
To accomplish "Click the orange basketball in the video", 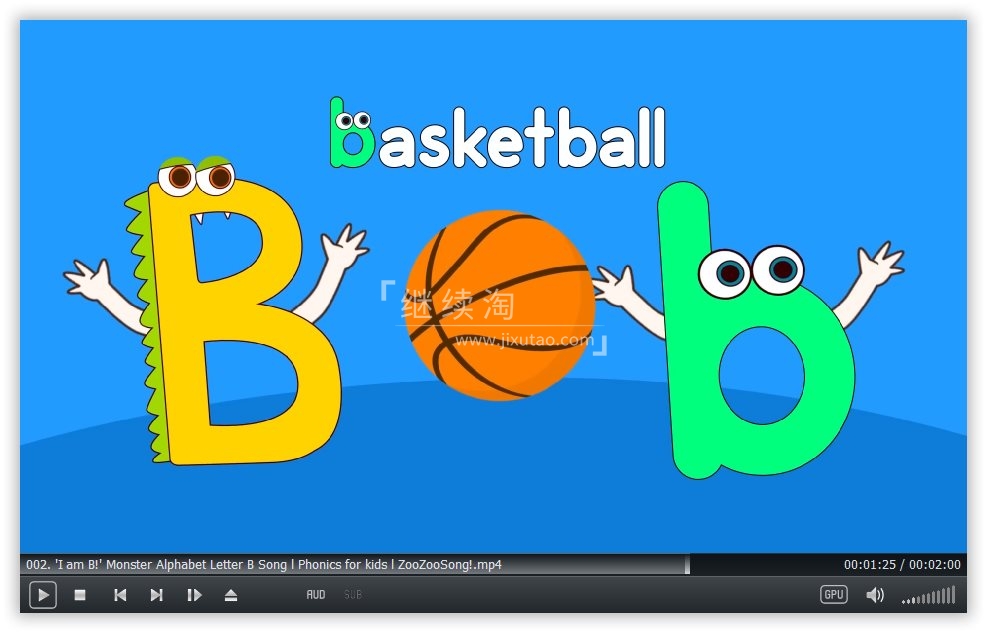I will coord(500,305).
